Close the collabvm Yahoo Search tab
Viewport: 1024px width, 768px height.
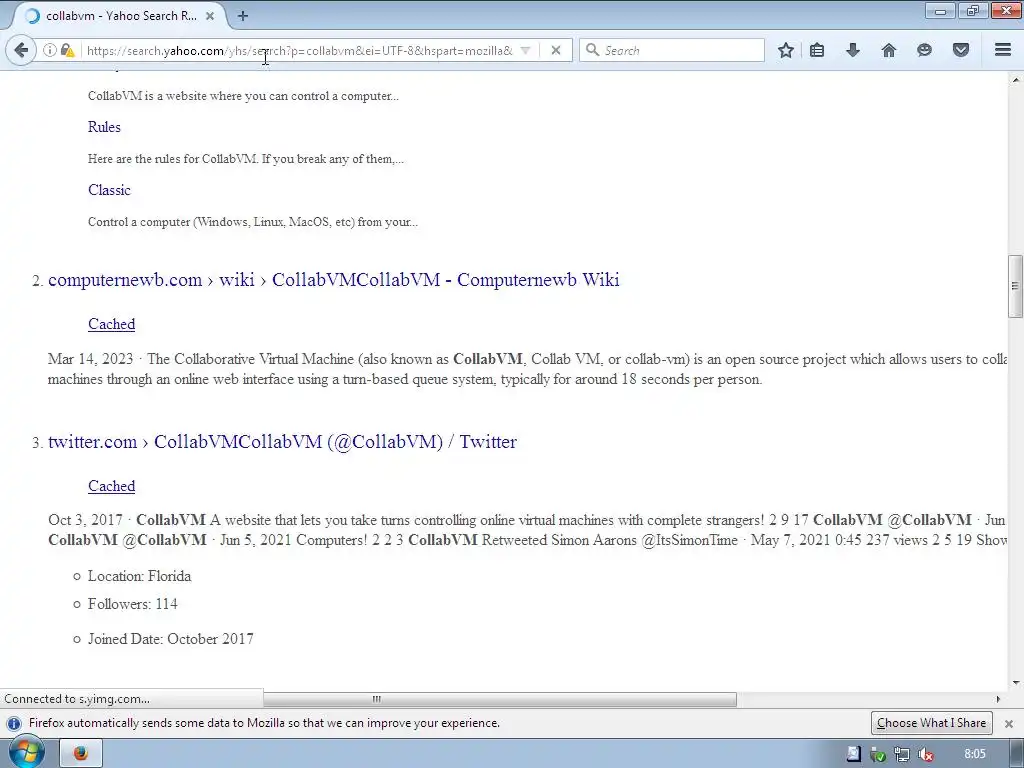210,16
